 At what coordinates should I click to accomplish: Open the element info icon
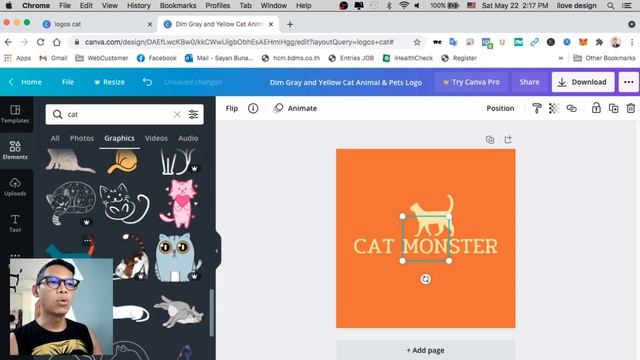click(x=253, y=108)
